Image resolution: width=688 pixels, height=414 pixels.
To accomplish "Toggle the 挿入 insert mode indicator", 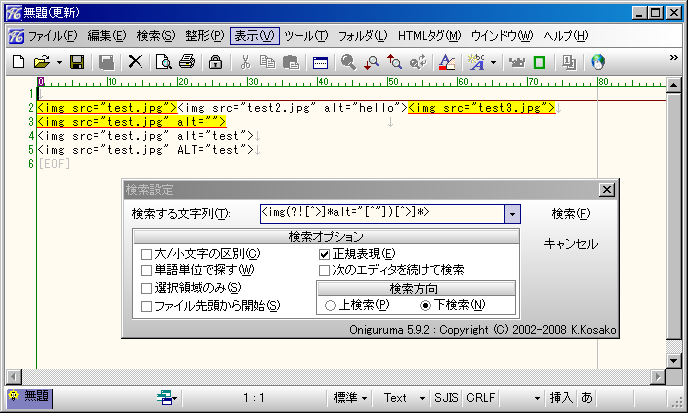I will tap(561, 398).
